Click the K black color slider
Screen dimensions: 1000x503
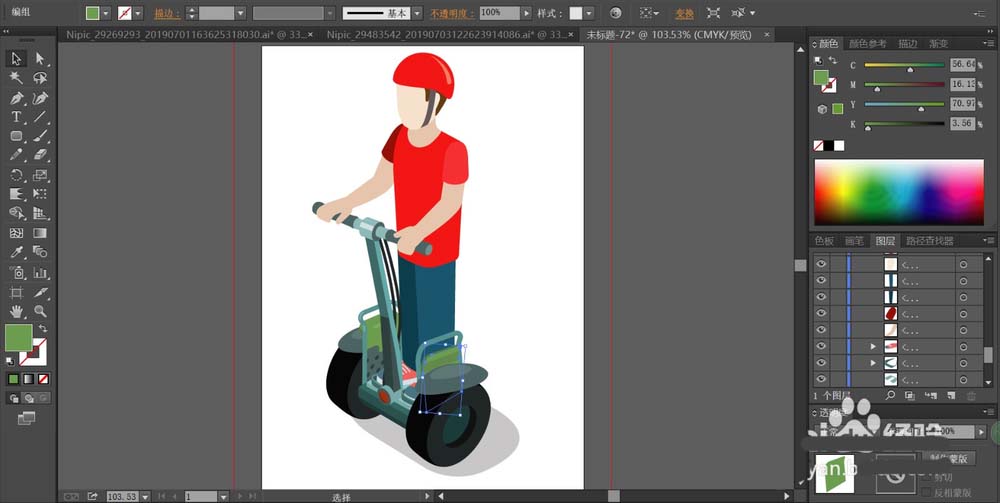904,124
